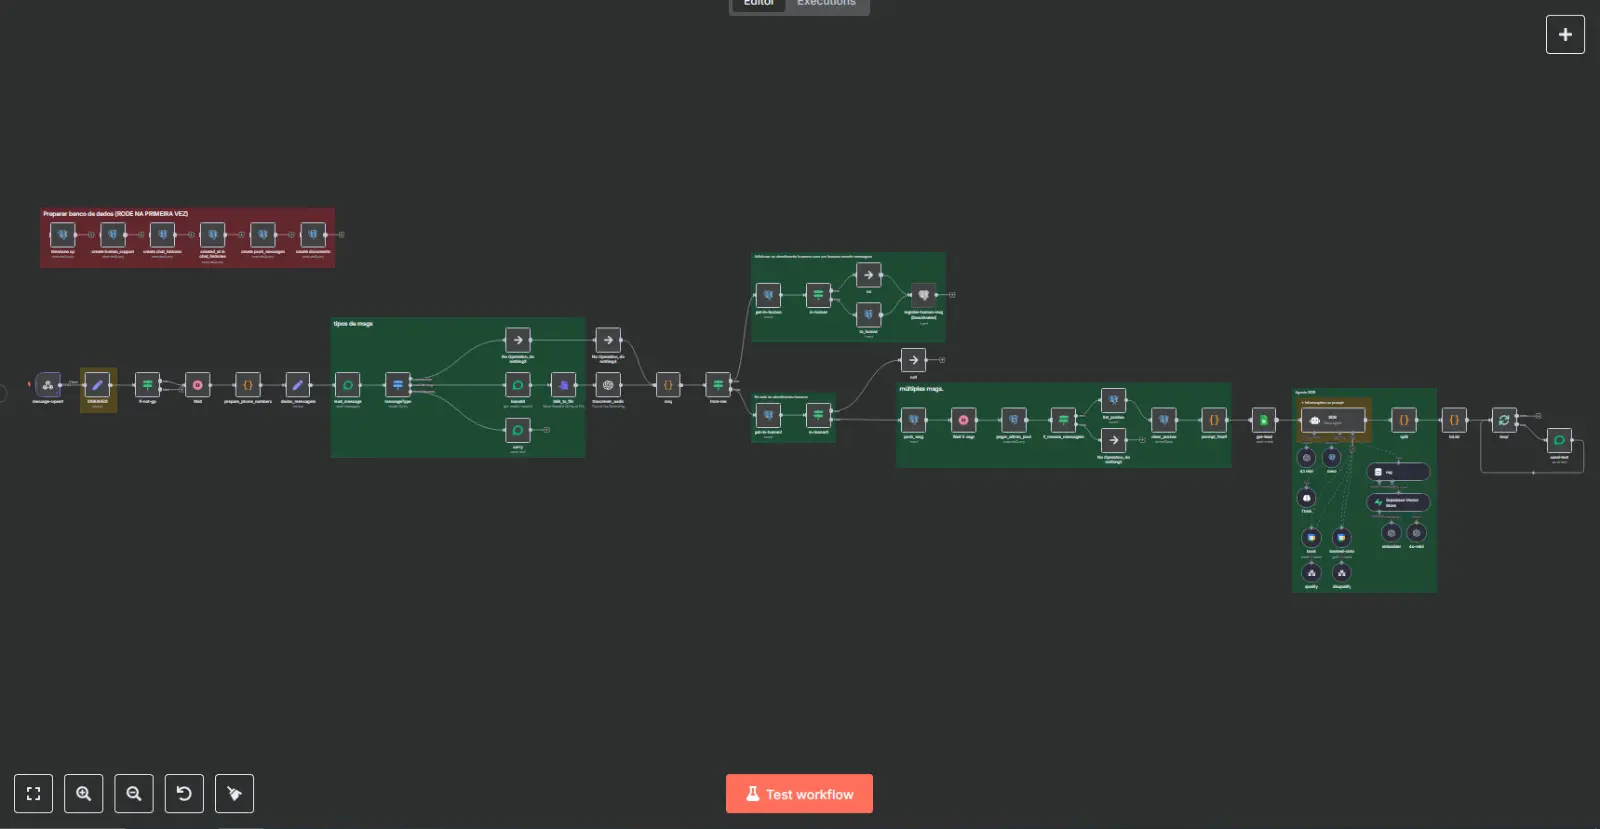1600x829 pixels.
Task: Open the from-me If node
Action: [x=718, y=385]
